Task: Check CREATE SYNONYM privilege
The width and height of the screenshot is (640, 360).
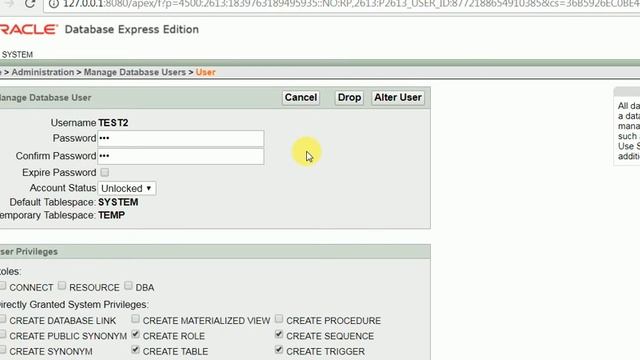Action: pos(2,349)
